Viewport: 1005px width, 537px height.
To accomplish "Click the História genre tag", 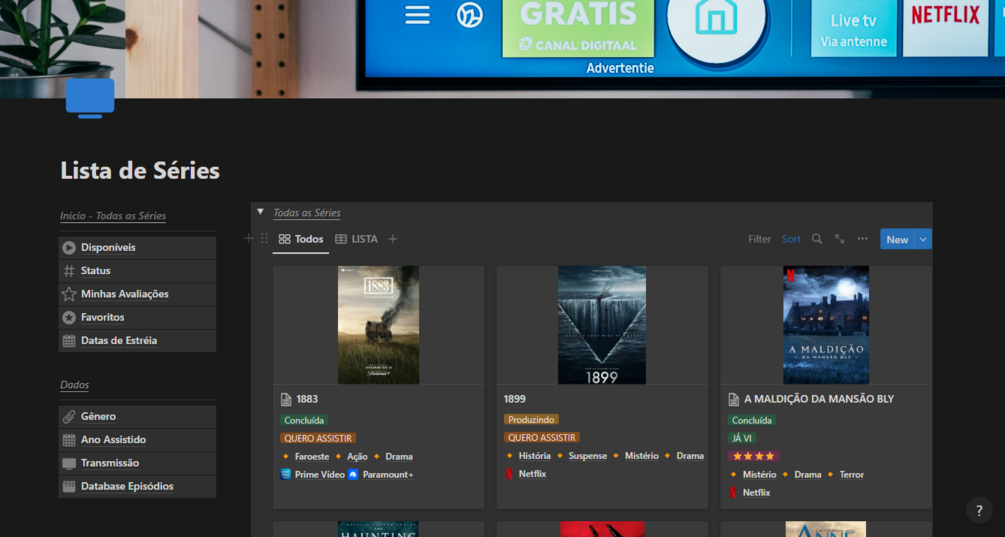I will click(535, 456).
